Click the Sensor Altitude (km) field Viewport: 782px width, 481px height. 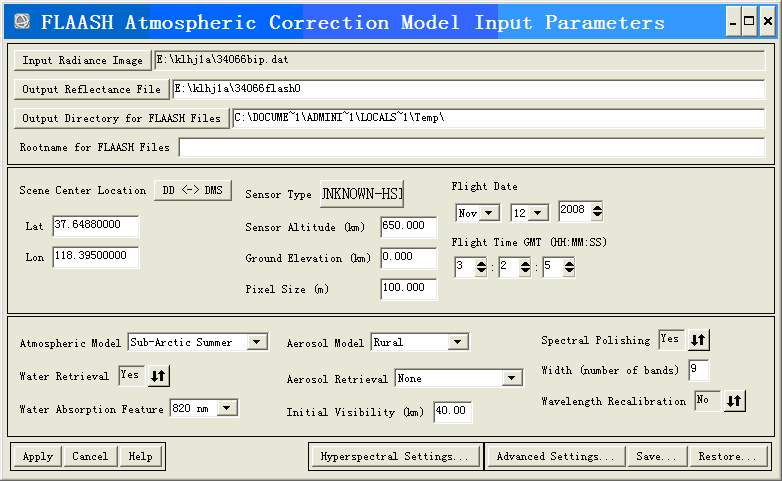(408, 227)
